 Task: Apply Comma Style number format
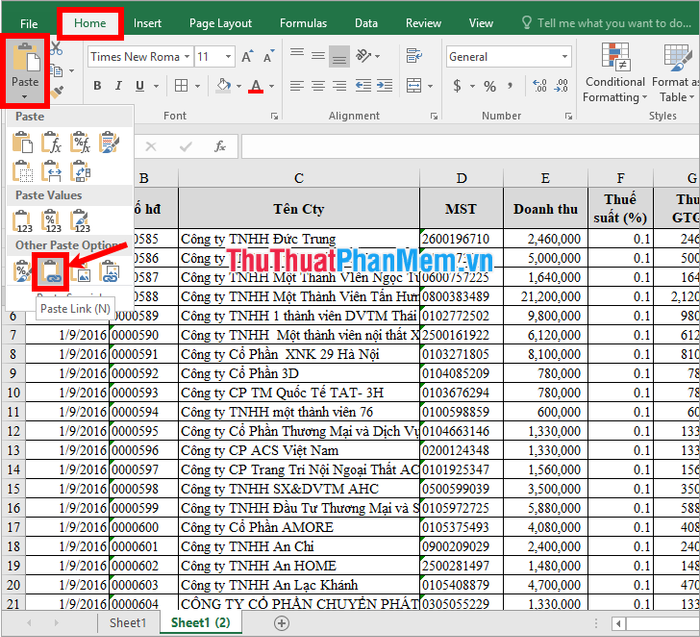click(510, 85)
